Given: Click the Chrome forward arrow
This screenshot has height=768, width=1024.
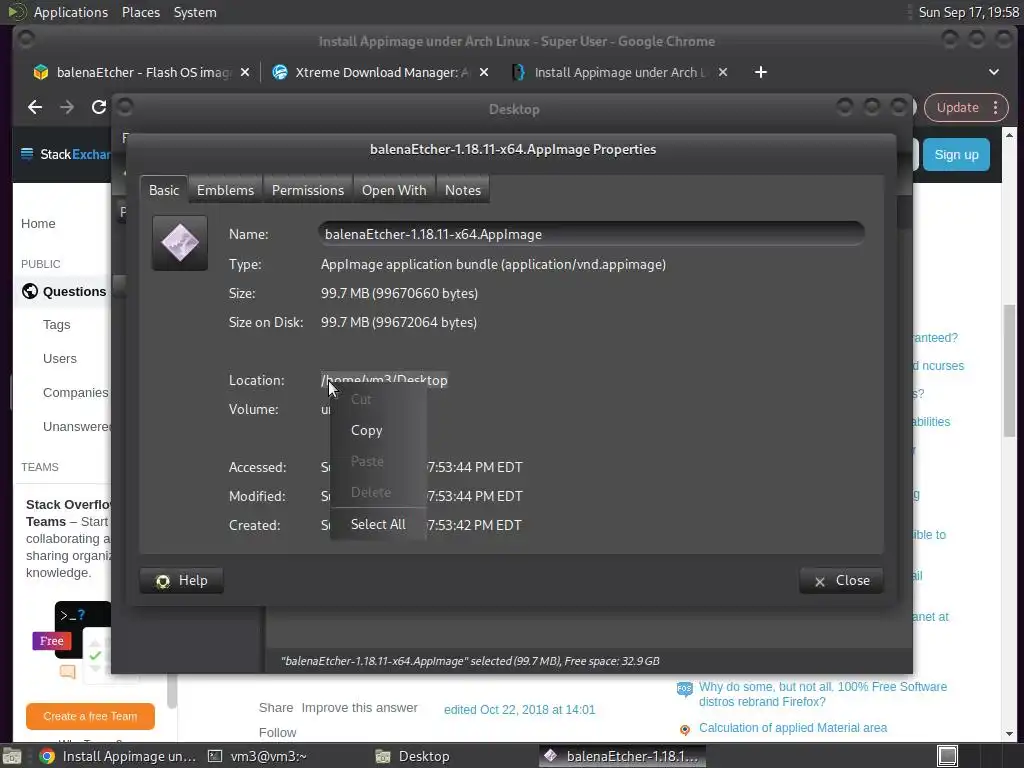Looking at the screenshot, I should click(67, 107).
